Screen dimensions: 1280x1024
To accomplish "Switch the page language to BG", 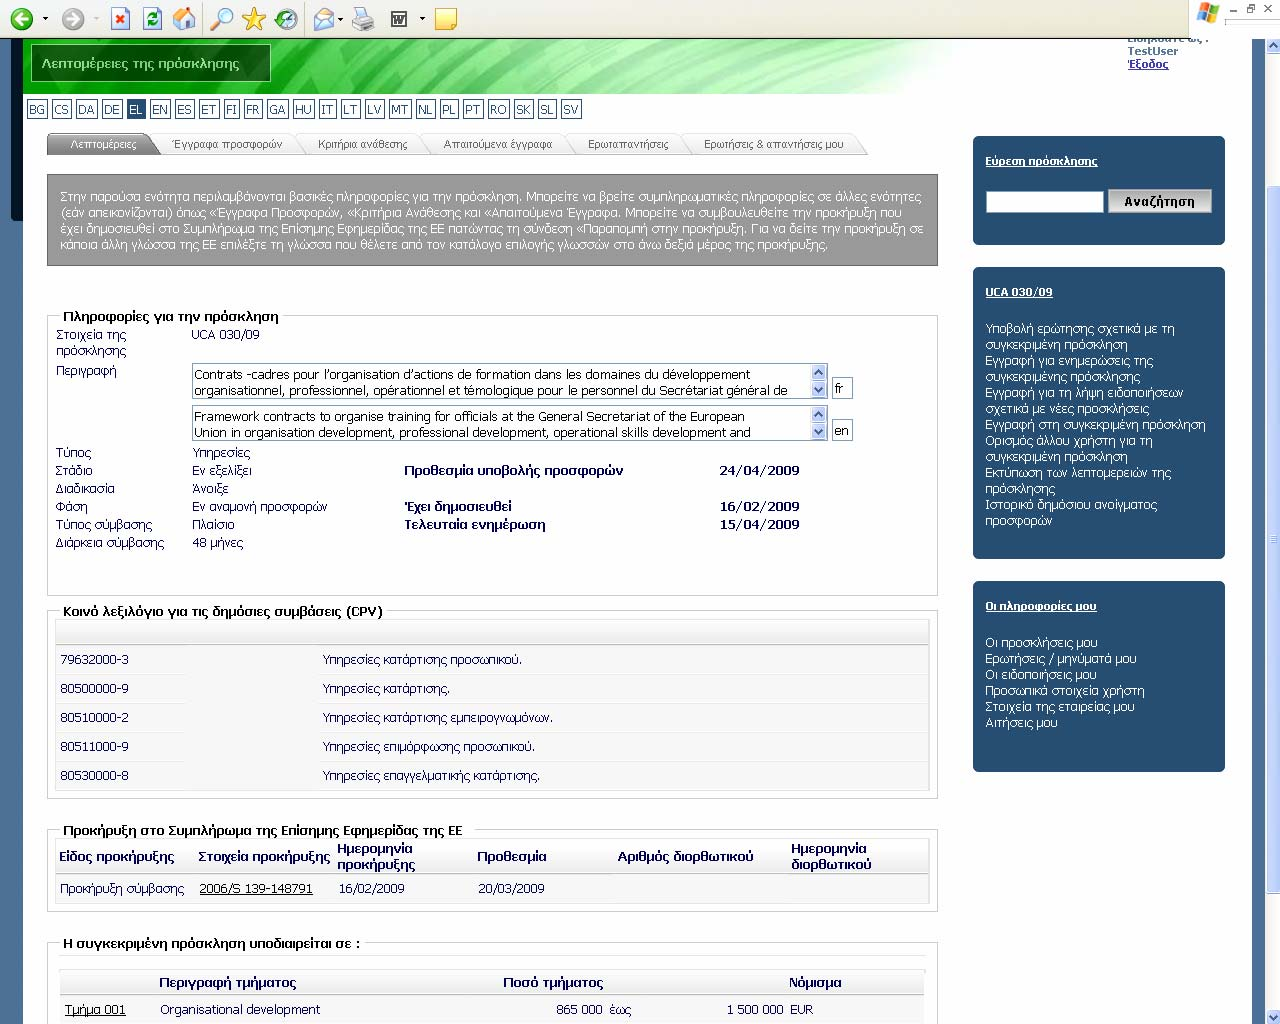I will 37,109.
